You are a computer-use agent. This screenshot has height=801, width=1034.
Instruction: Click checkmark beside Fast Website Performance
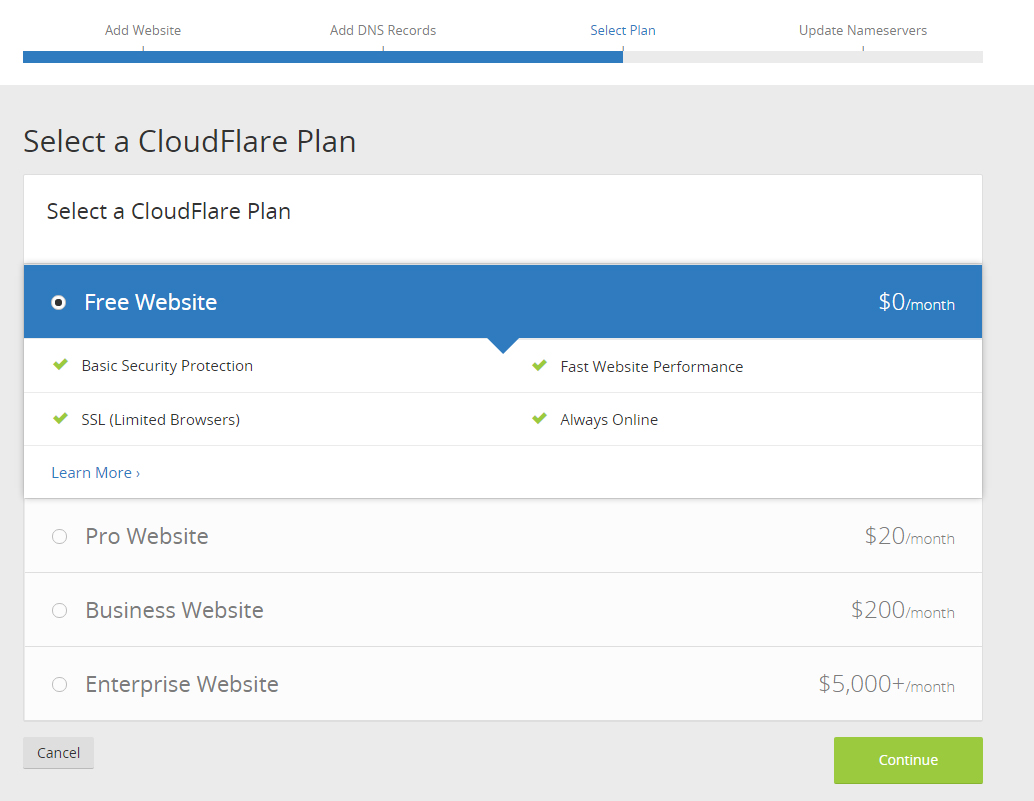(540, 366)
